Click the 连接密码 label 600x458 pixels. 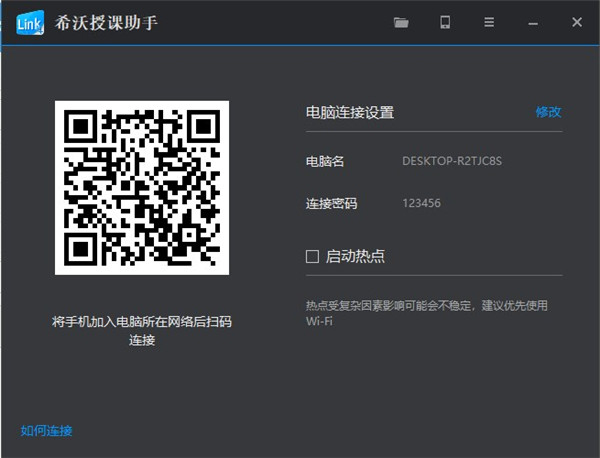331,203
